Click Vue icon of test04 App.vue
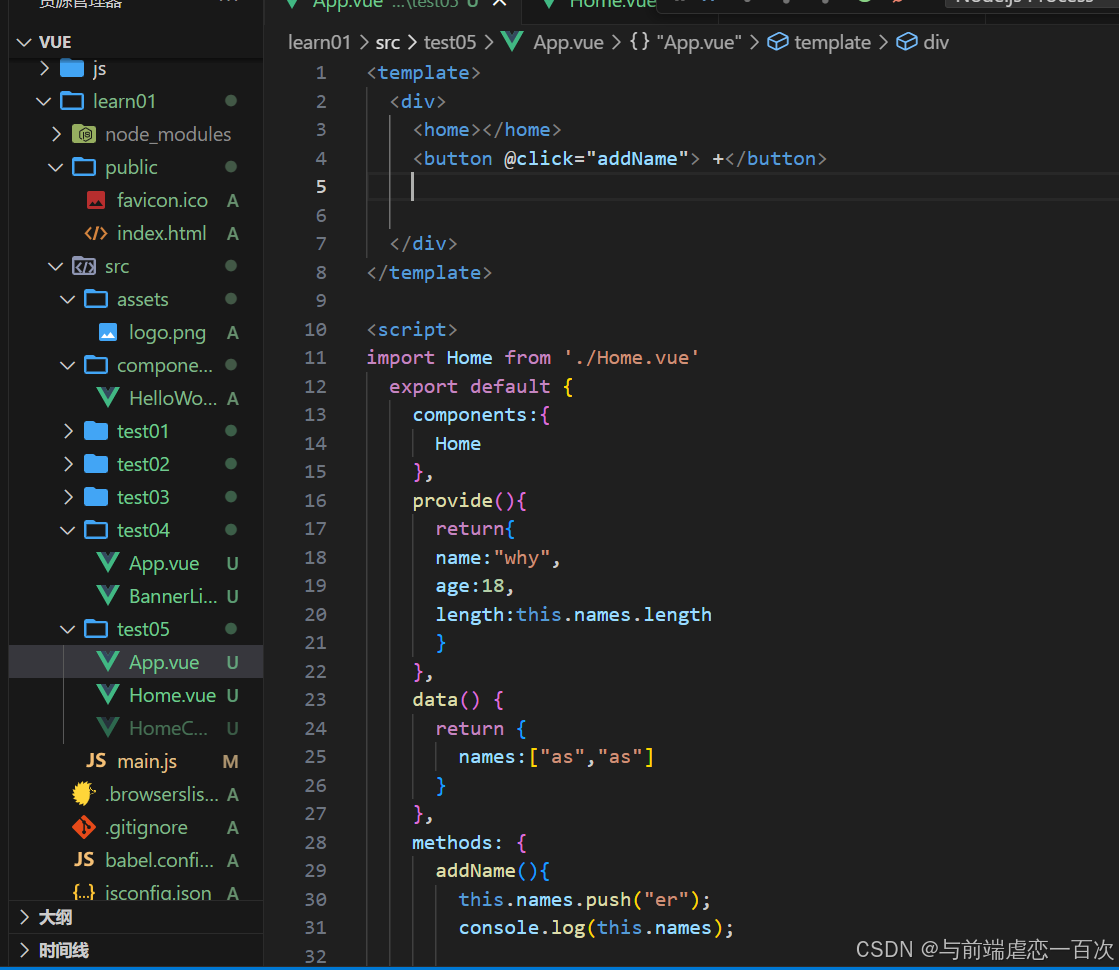 (x=108, y=563)
